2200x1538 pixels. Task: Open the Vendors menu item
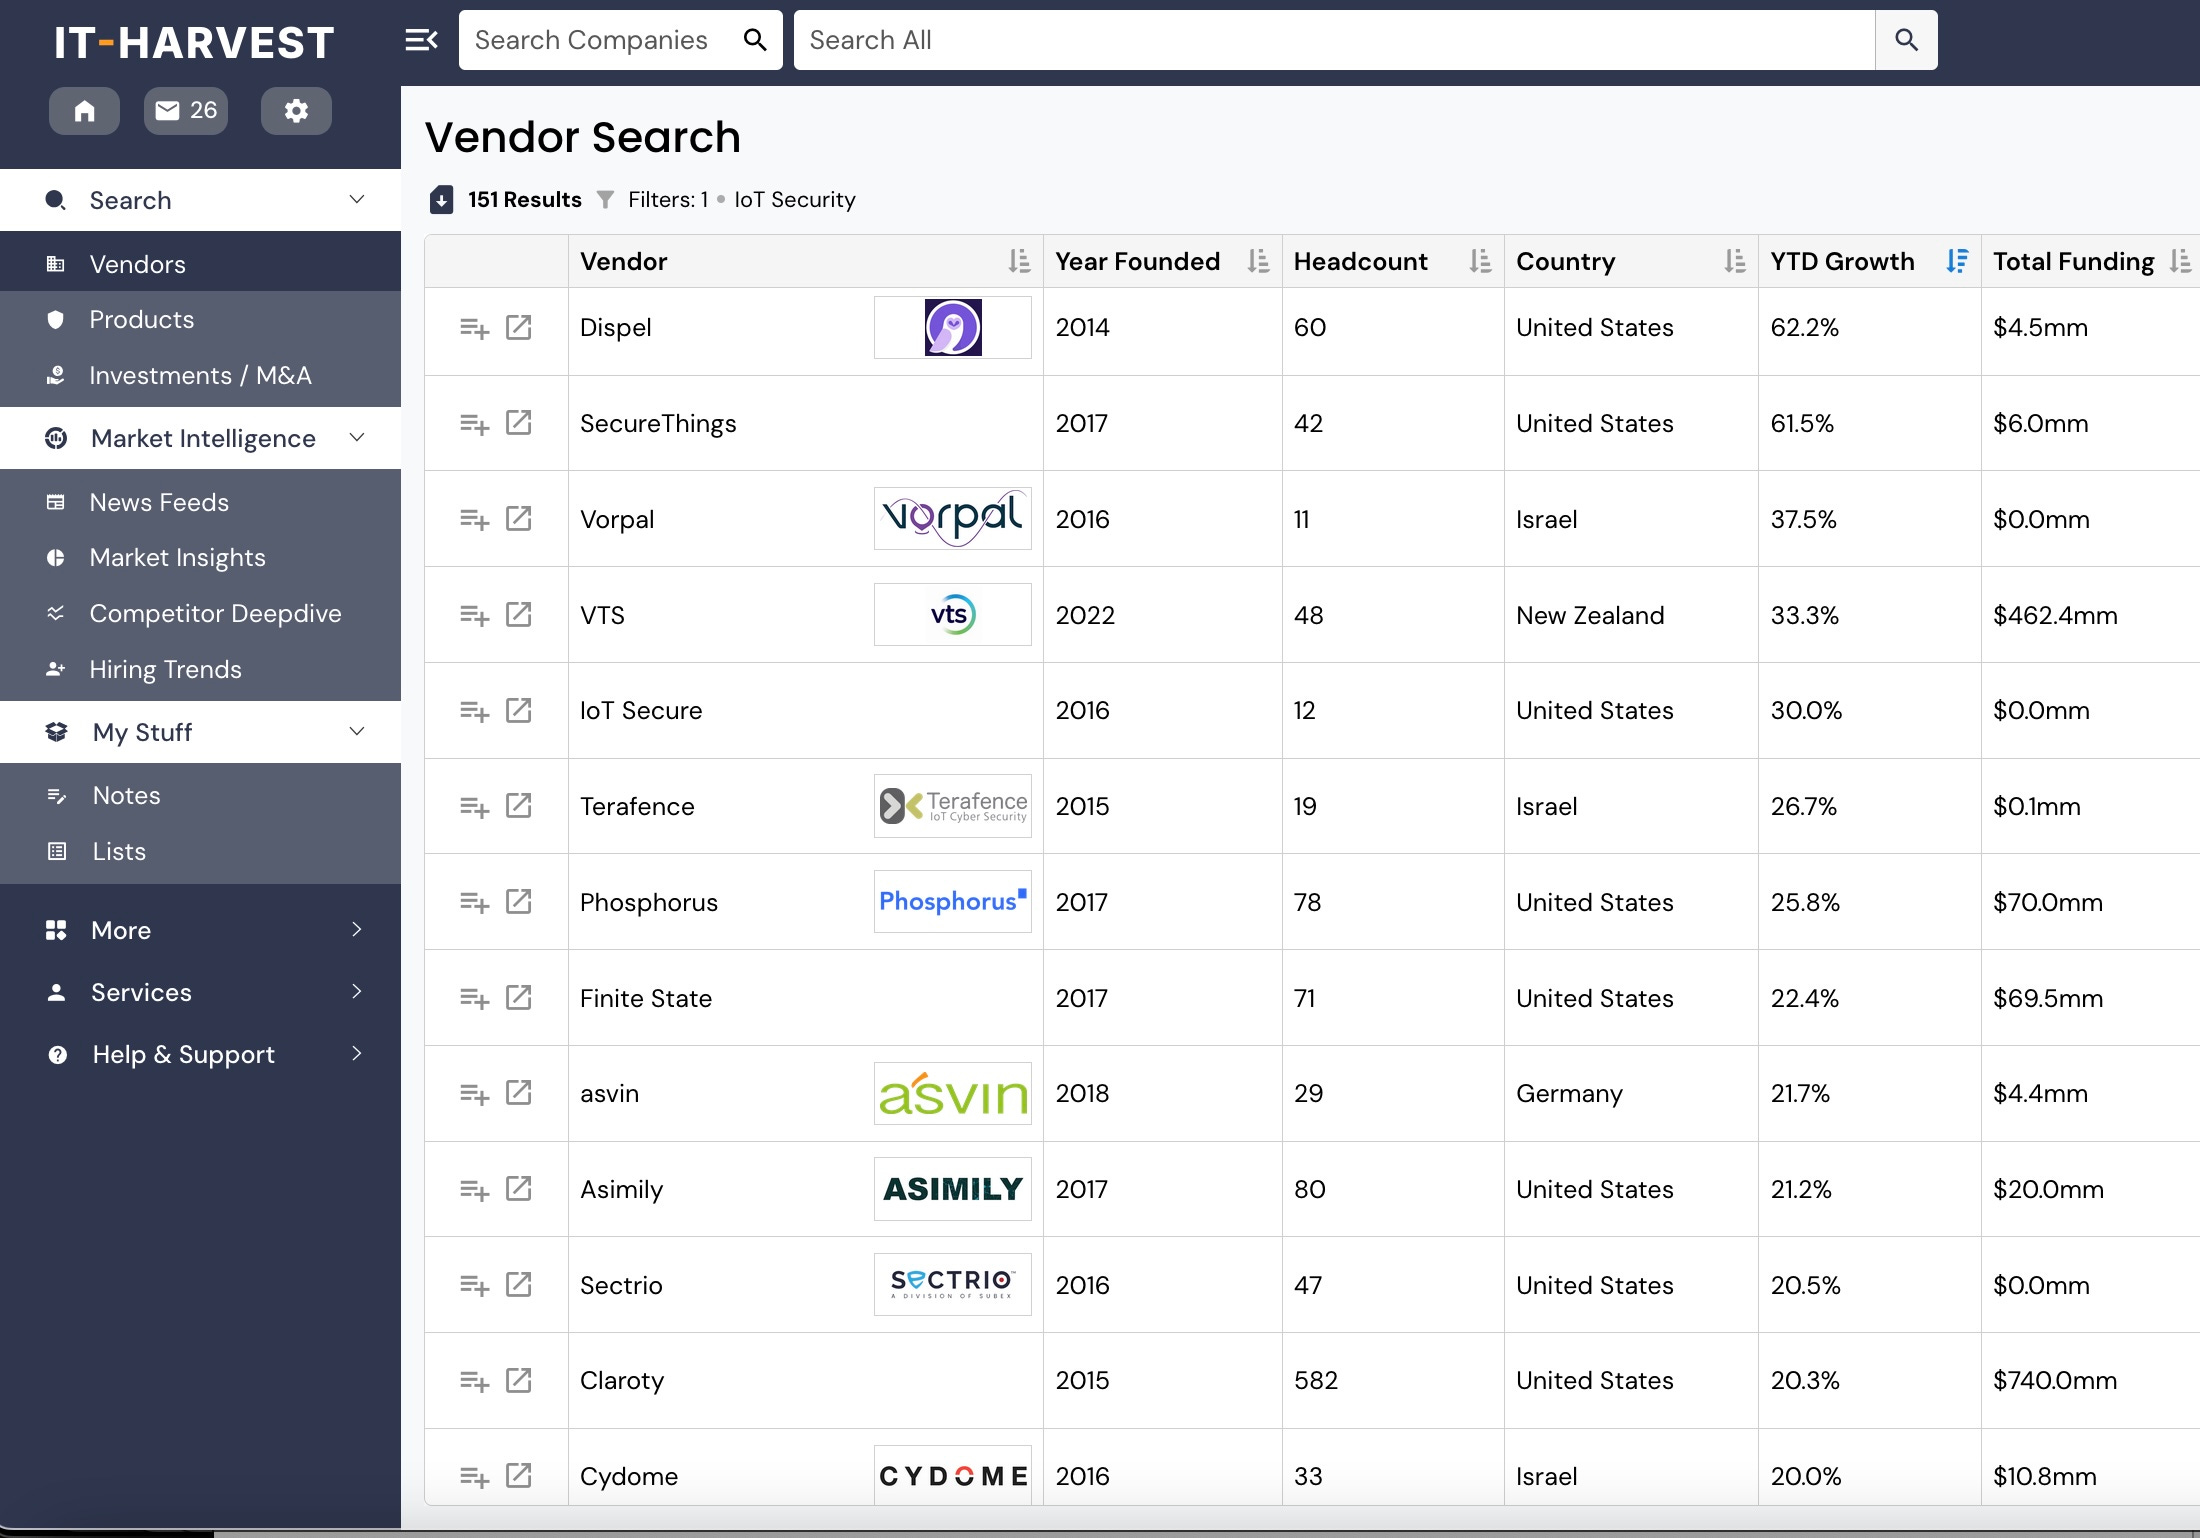coord(200,264)
